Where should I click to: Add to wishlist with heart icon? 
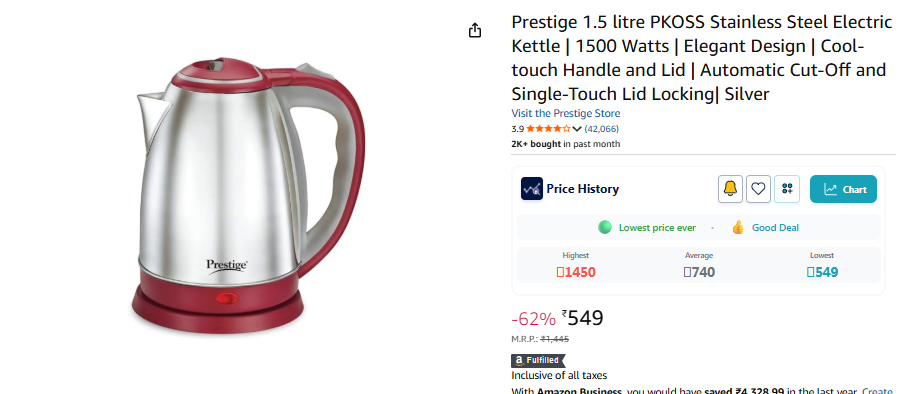point(758,189)
